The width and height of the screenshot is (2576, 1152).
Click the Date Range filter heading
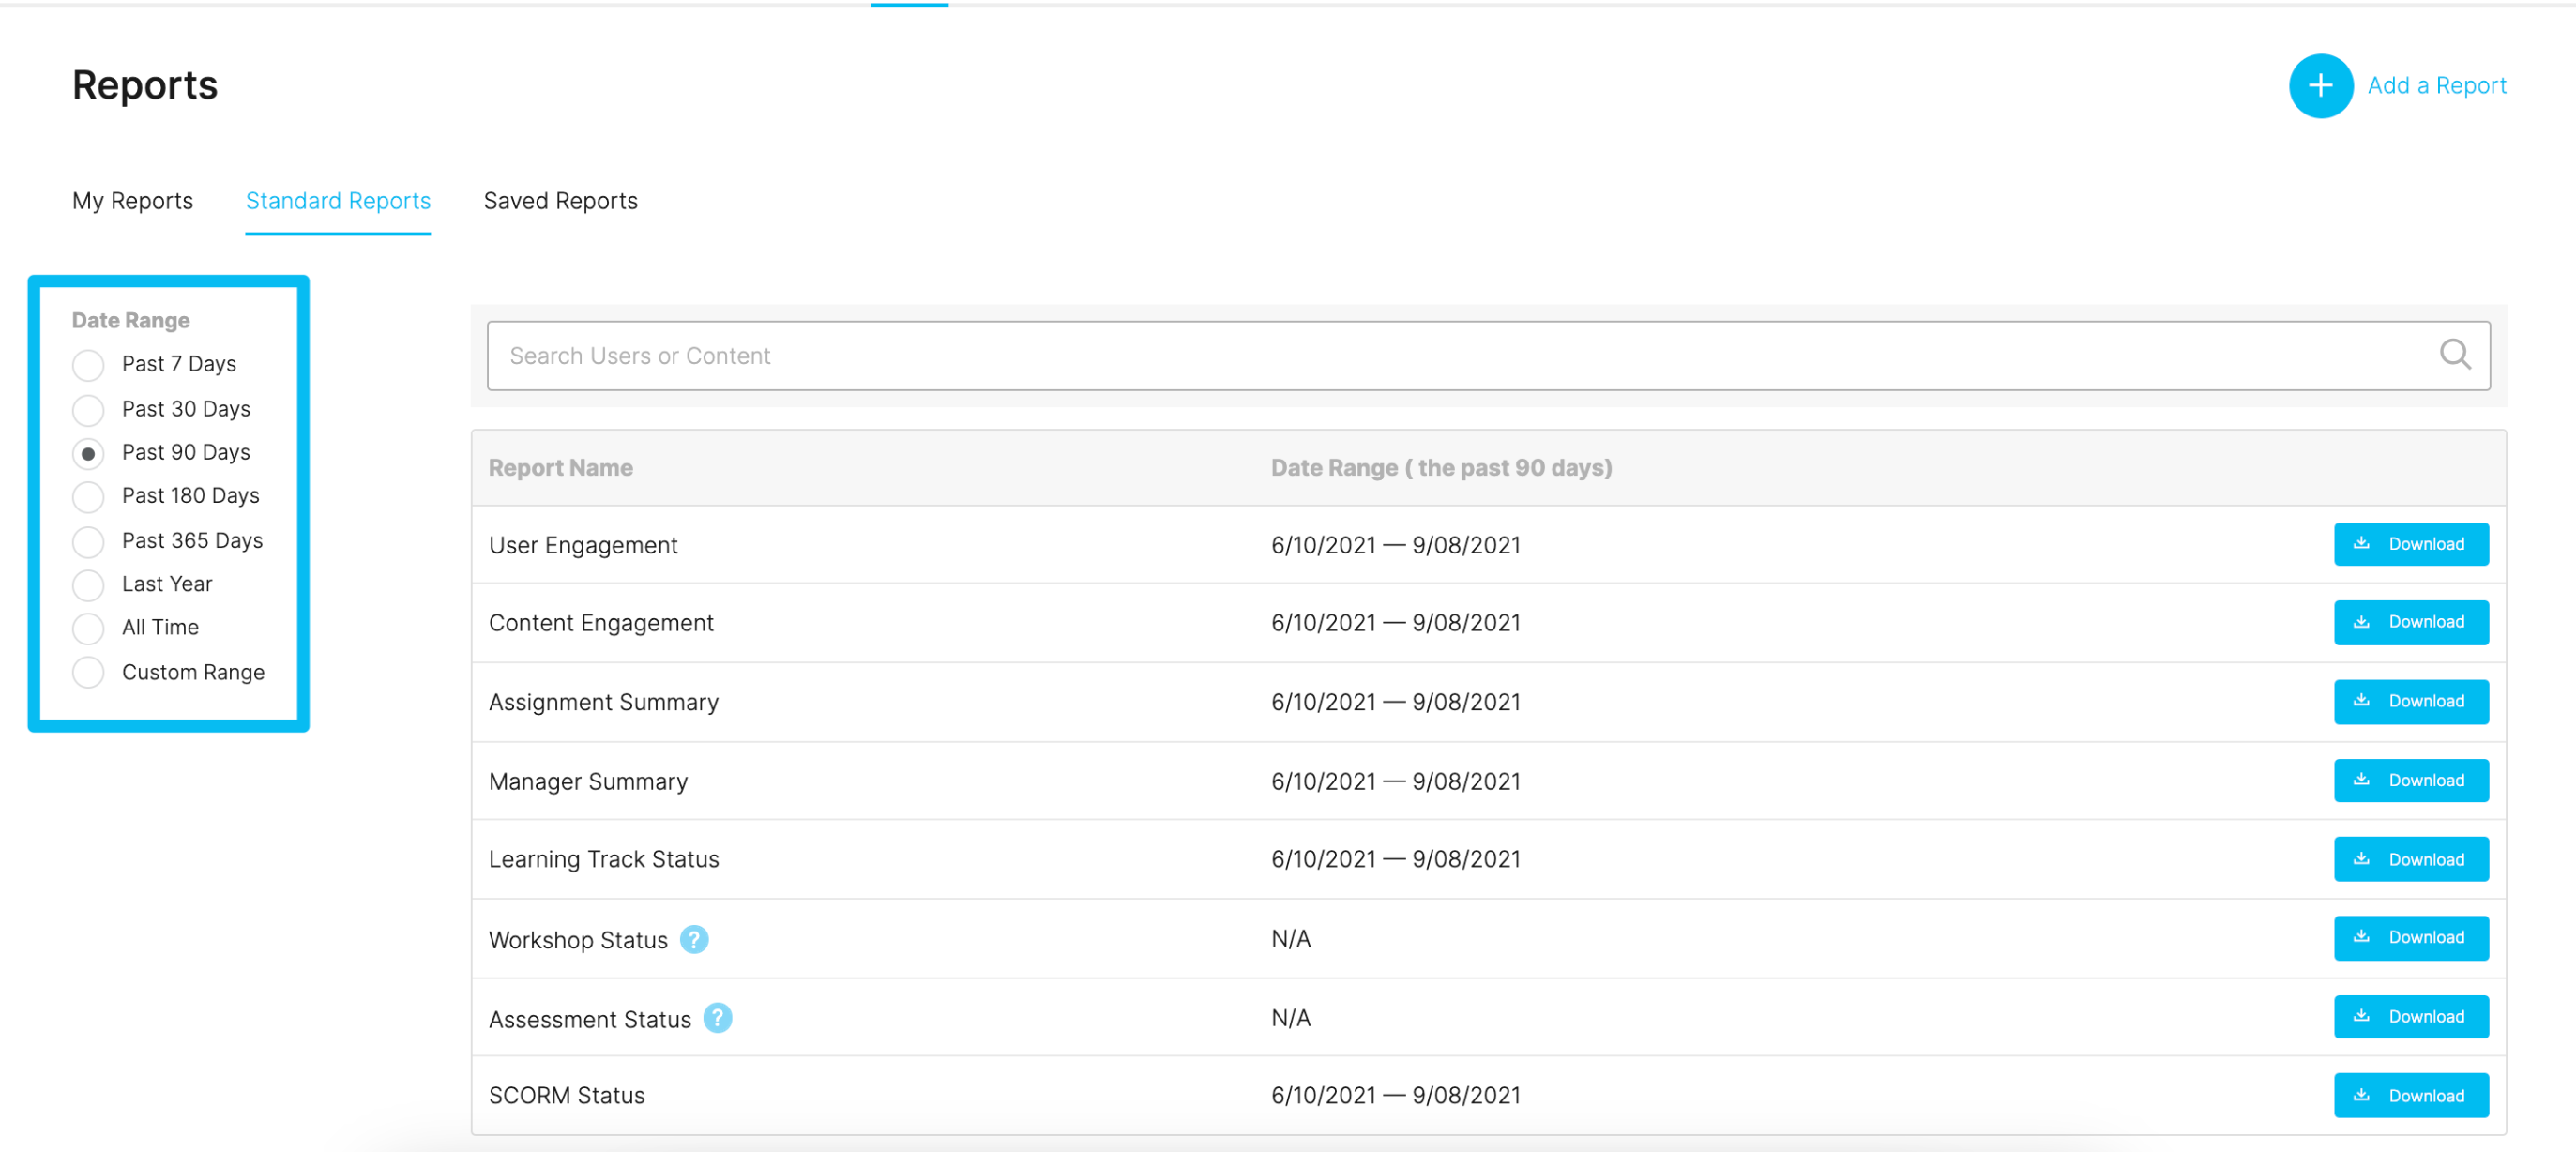click(131, 320)
